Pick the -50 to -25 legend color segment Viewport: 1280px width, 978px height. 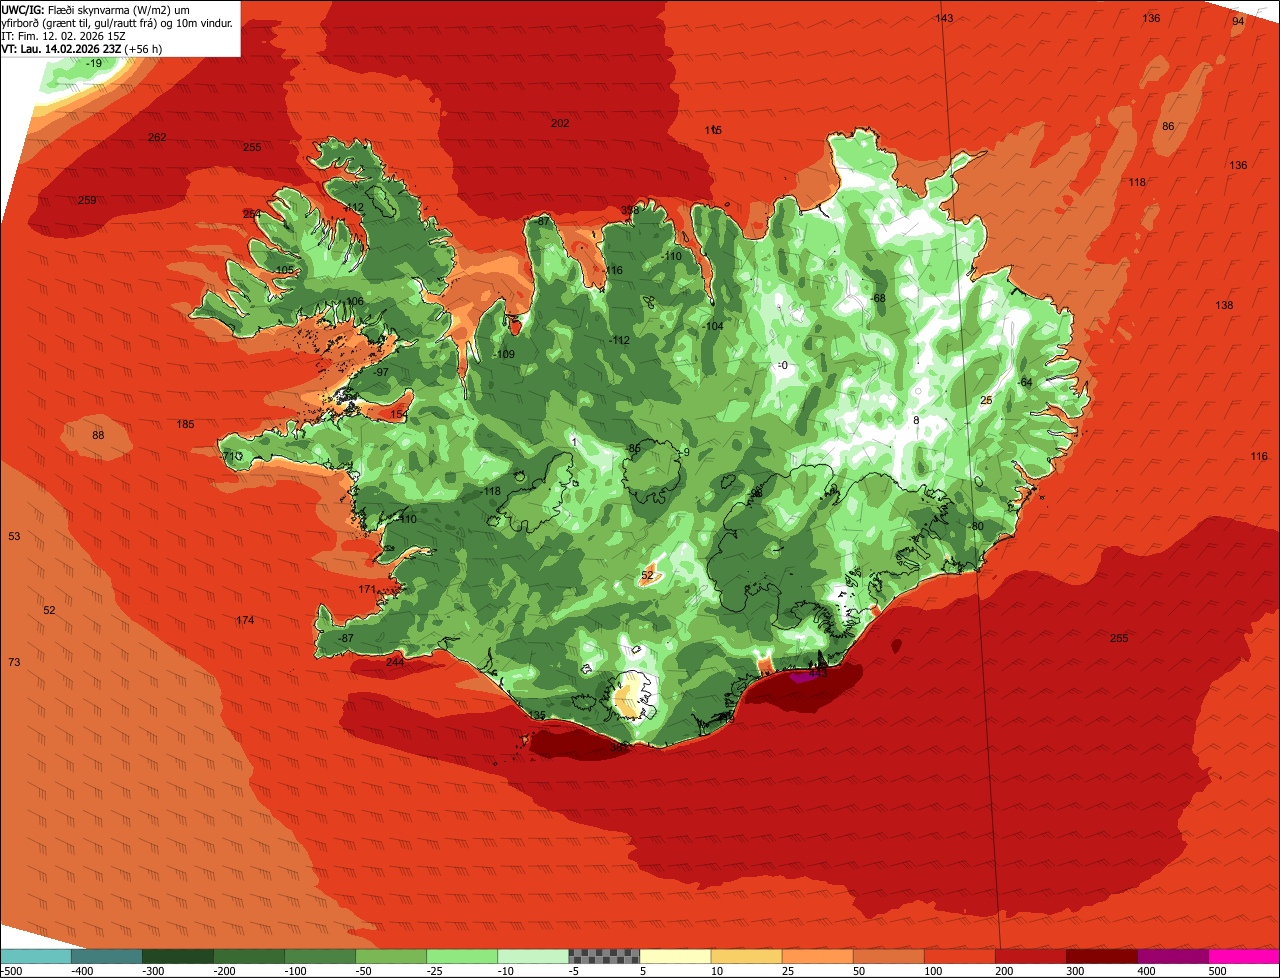[x=391, y=956]
